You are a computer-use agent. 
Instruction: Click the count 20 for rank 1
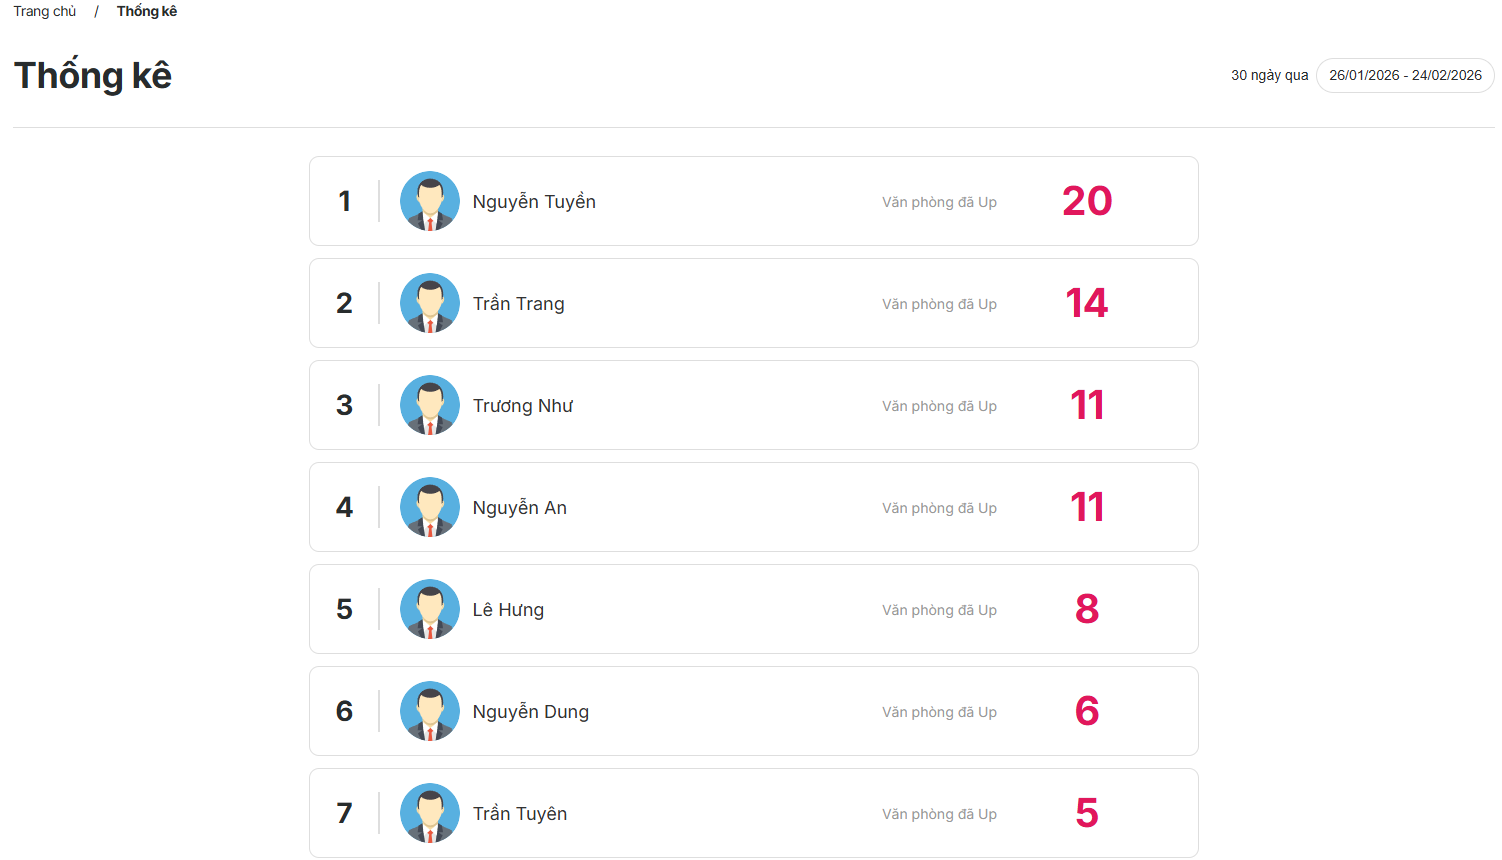(x=1087, y=201)
